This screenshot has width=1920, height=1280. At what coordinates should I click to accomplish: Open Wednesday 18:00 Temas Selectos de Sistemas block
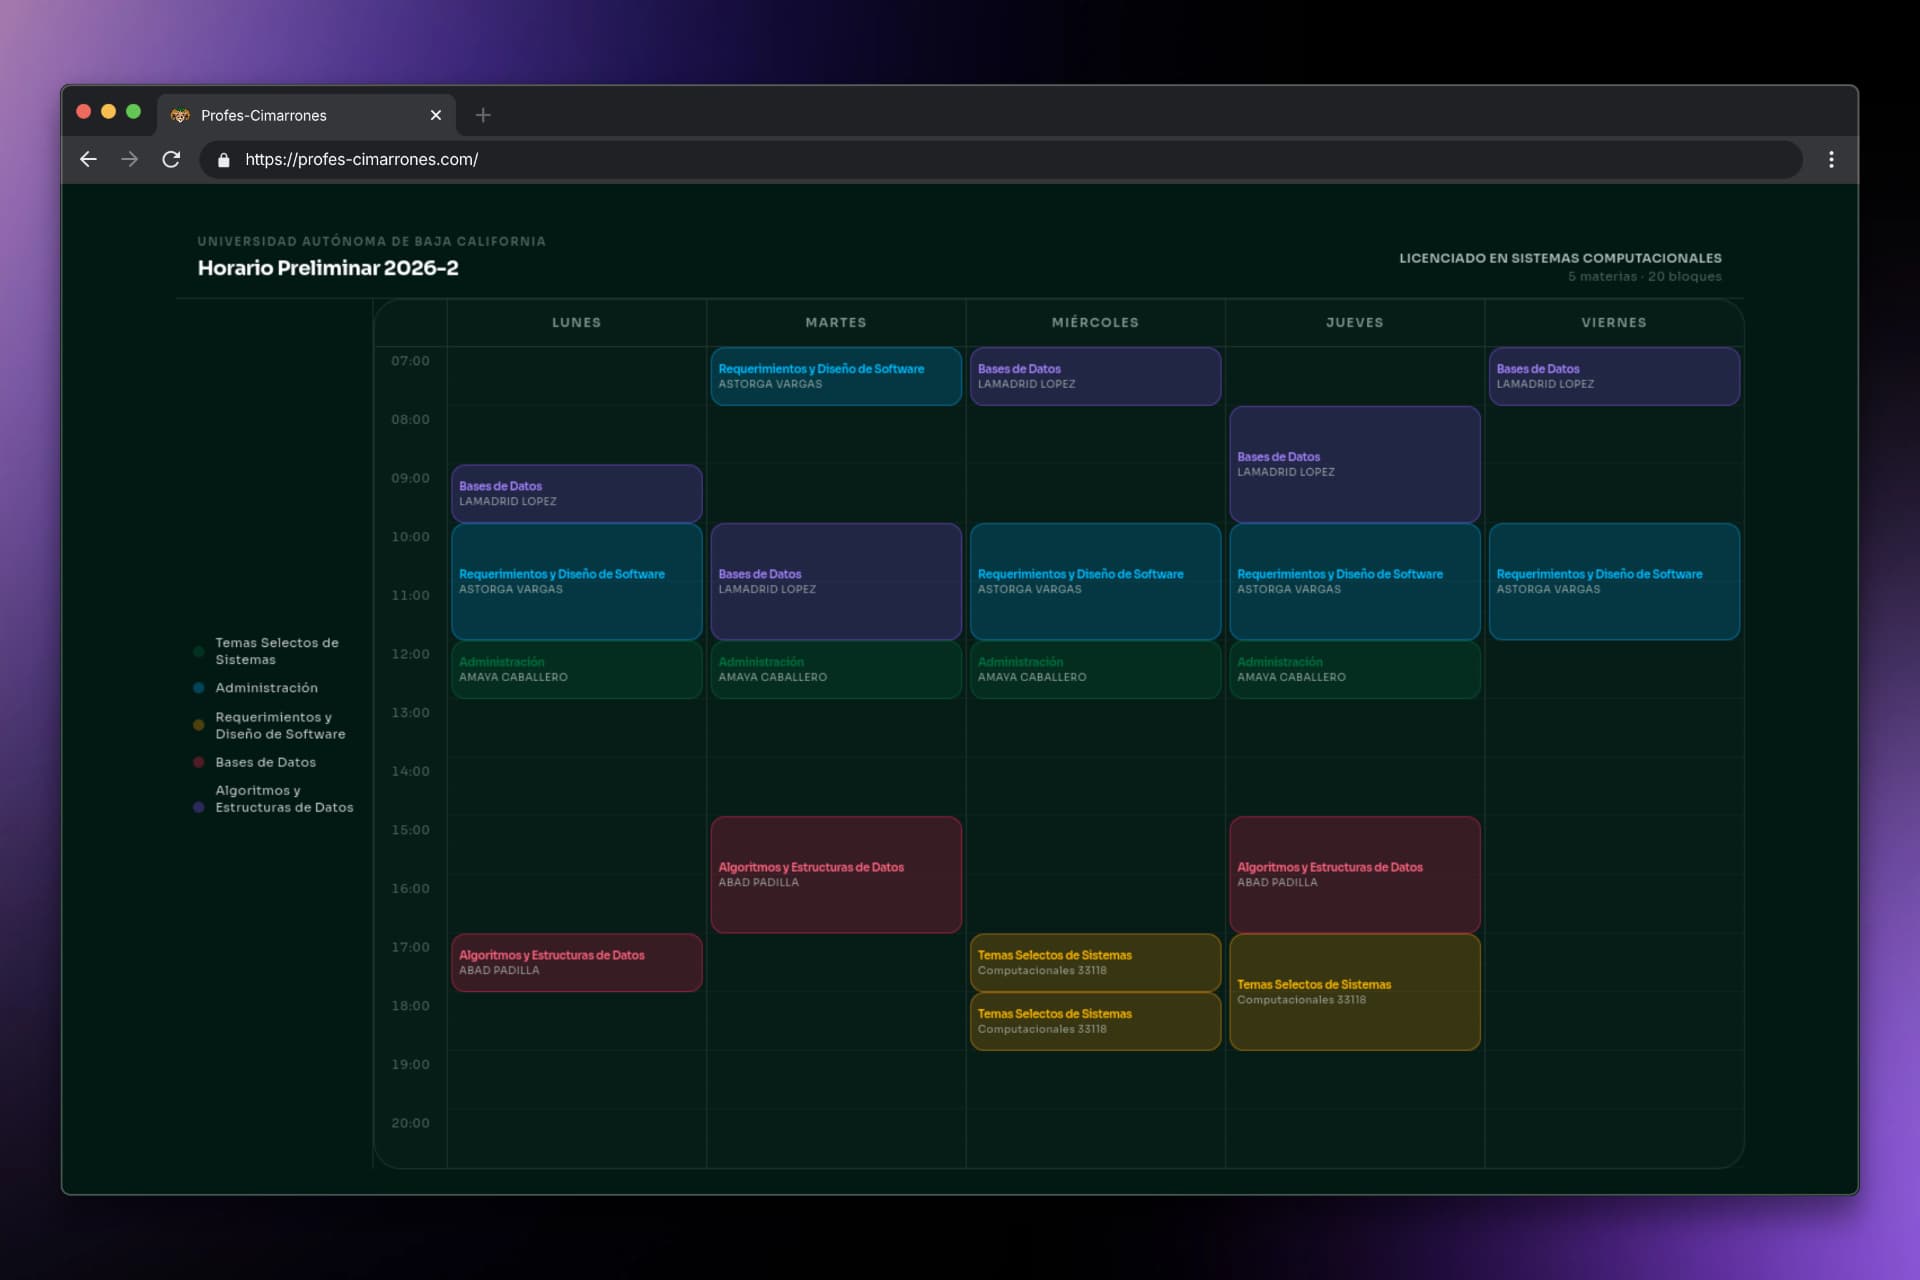click(1095, 1021)
